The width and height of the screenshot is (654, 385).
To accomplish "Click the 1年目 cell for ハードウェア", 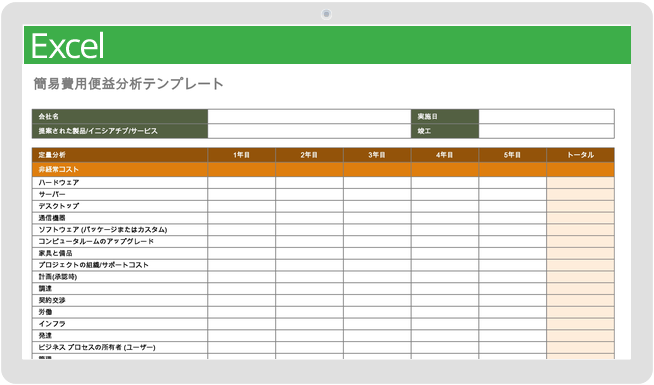I will tap(241, 183).
